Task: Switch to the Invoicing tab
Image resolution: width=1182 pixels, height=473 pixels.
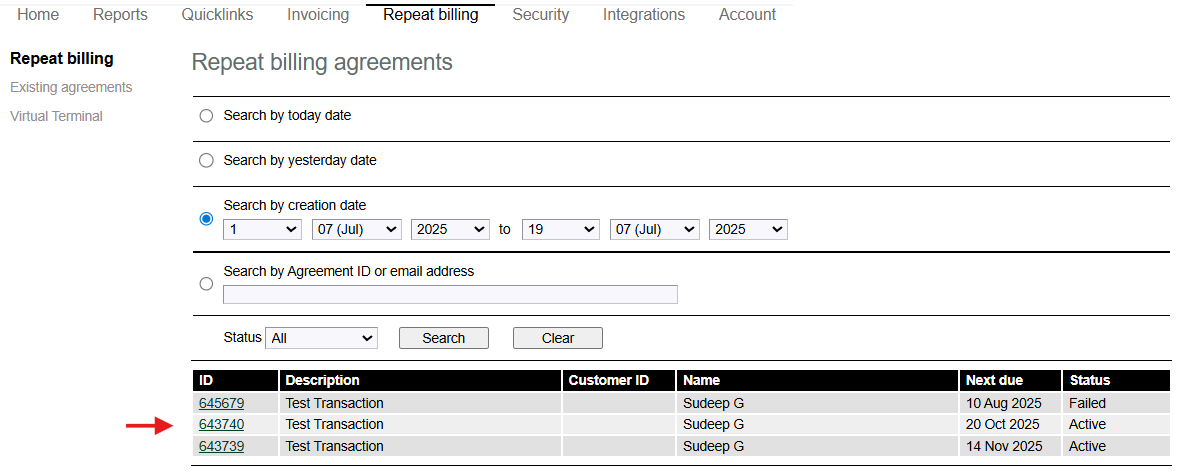Action: (318, 15)
